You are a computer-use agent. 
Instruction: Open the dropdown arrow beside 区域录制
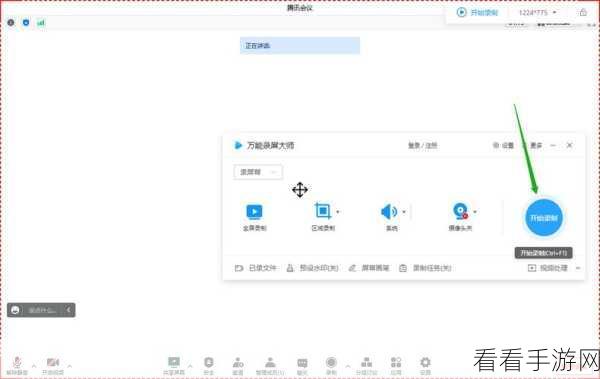tap(338, 212)
